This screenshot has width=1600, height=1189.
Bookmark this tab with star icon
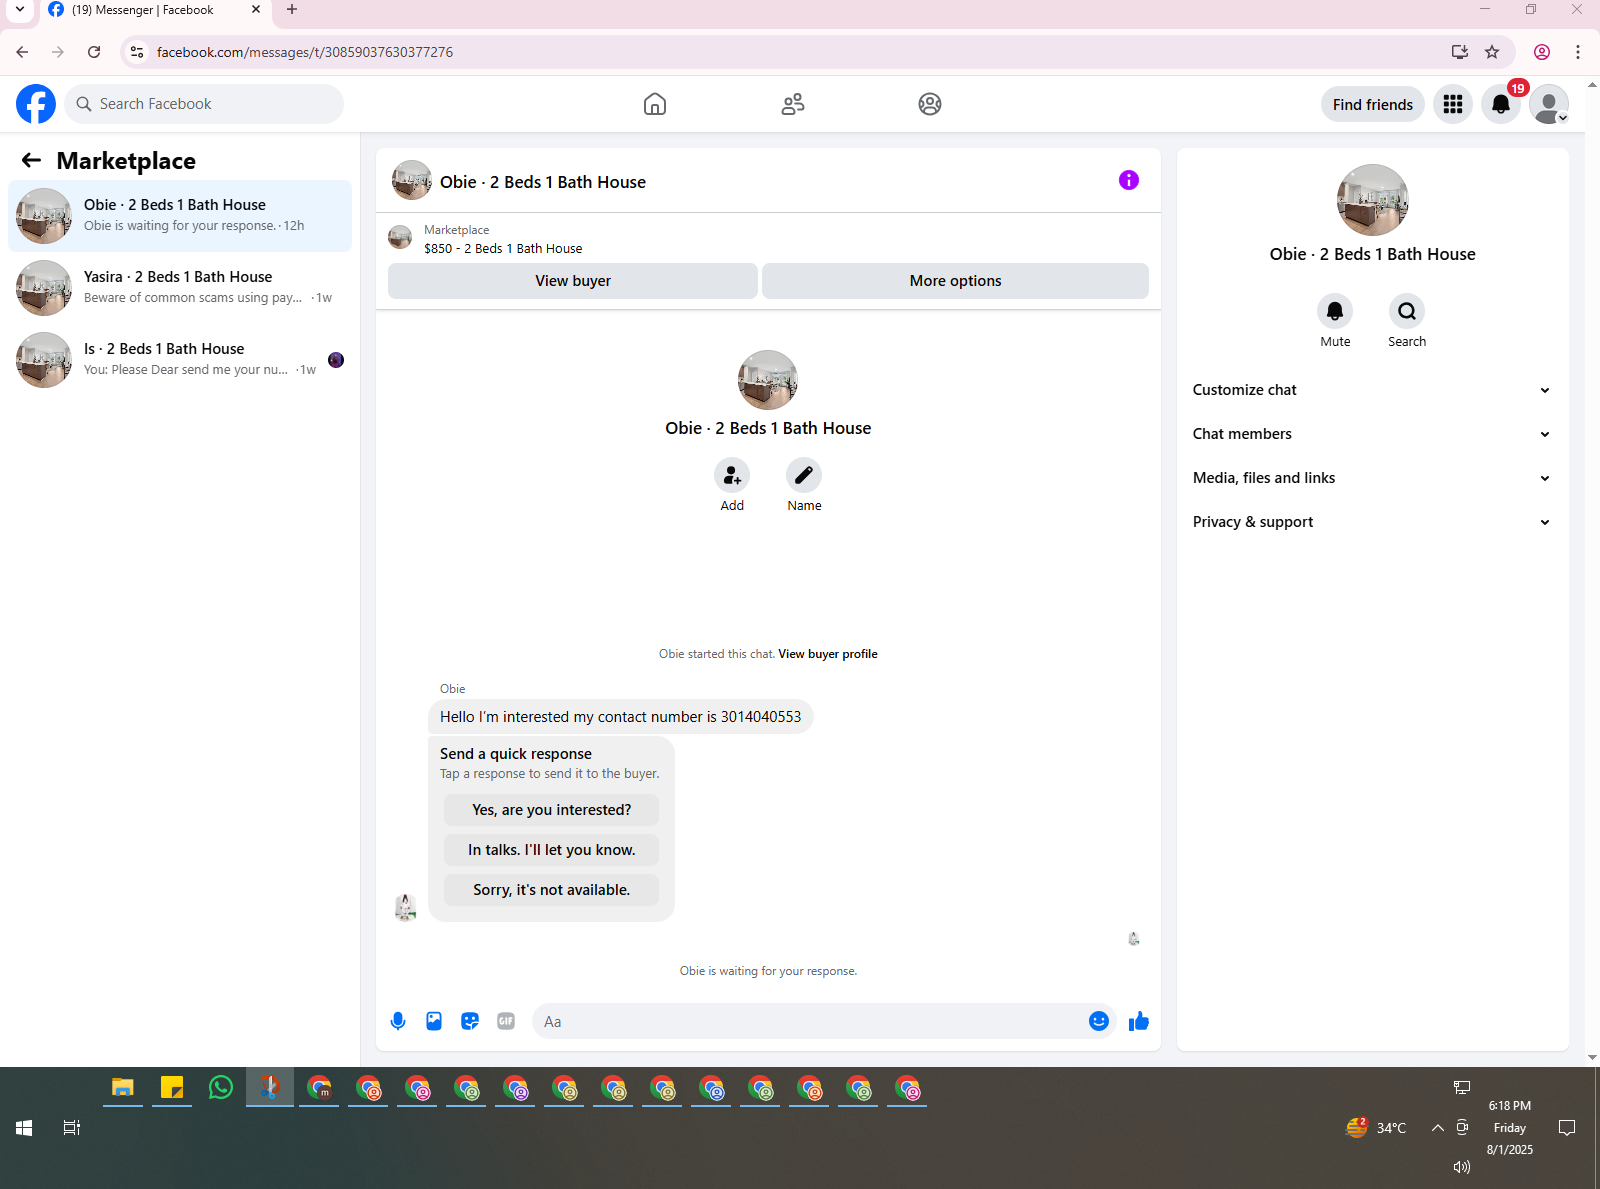(1492, 52)
